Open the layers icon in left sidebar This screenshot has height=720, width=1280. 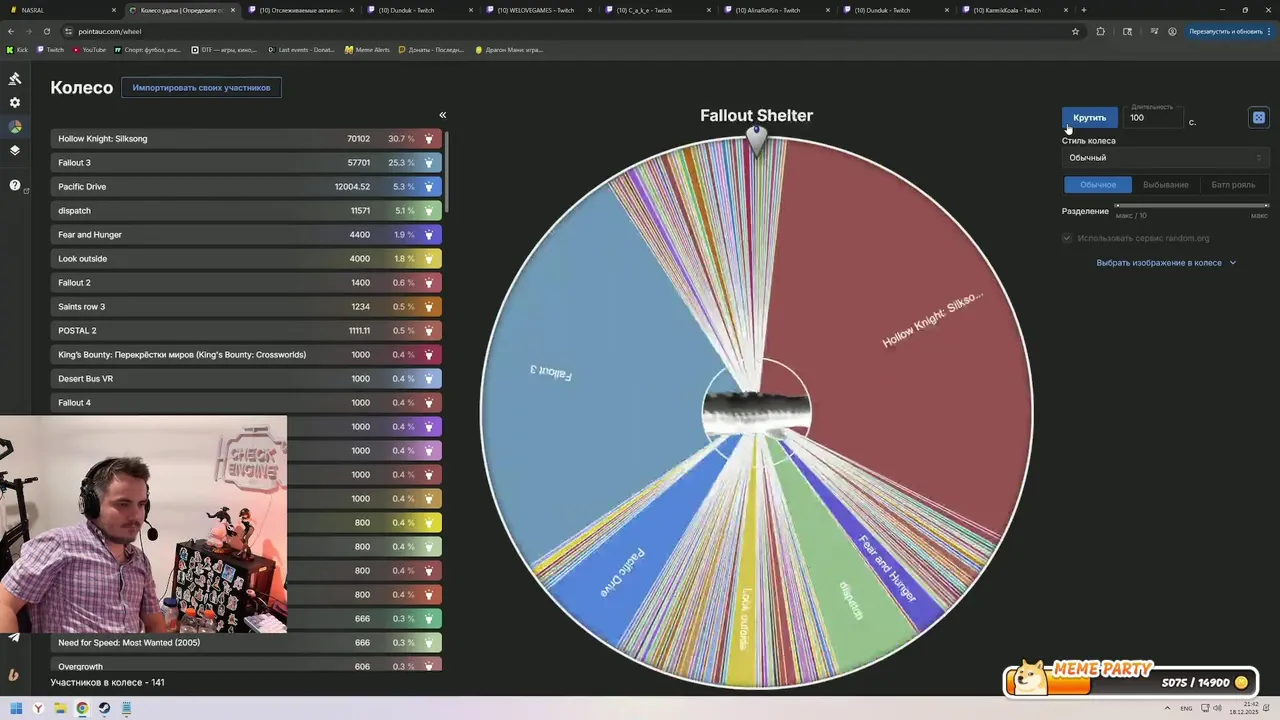[15, 151]
